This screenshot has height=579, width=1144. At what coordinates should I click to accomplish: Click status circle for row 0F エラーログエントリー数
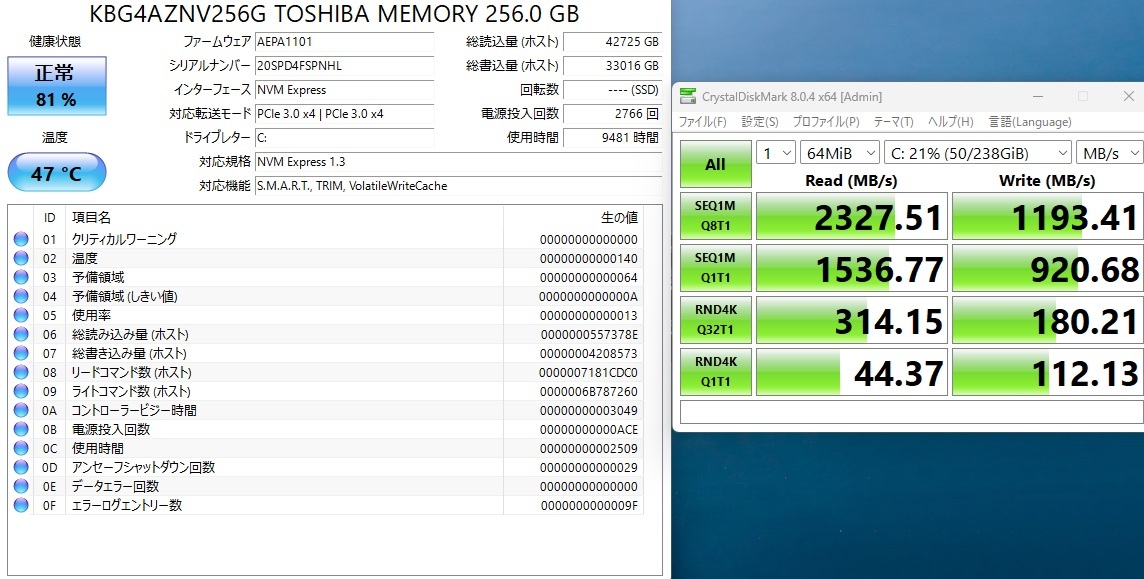click(20, 504)
